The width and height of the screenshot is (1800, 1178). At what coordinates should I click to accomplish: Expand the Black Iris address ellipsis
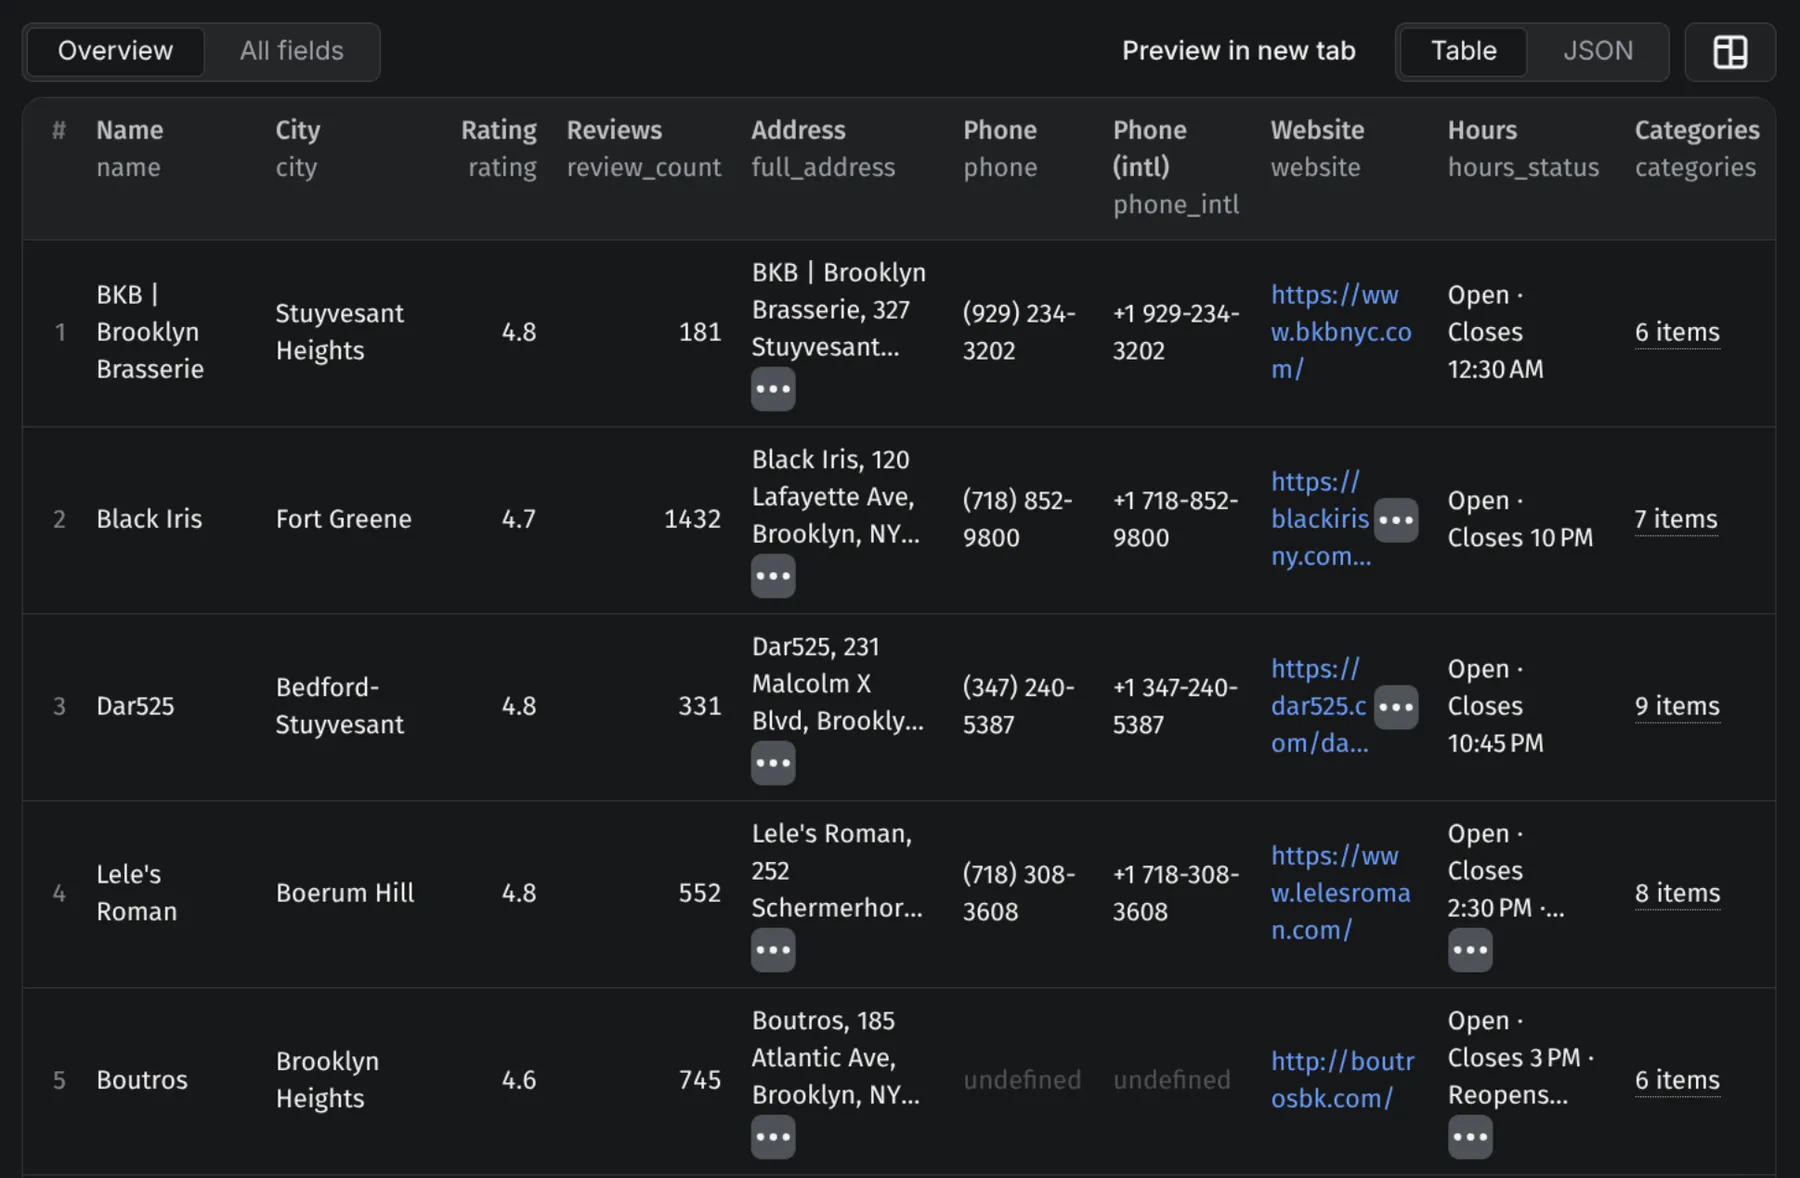coord(773,576)
